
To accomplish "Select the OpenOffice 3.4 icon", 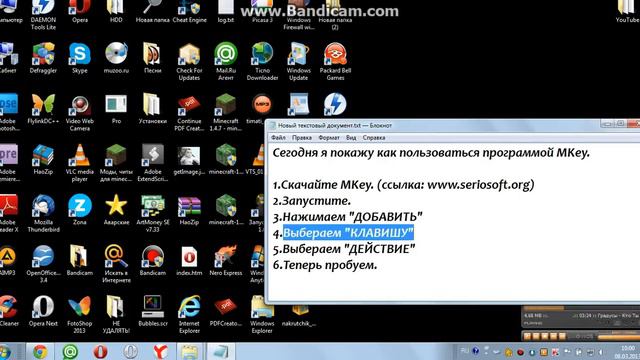I will [43, 264].
